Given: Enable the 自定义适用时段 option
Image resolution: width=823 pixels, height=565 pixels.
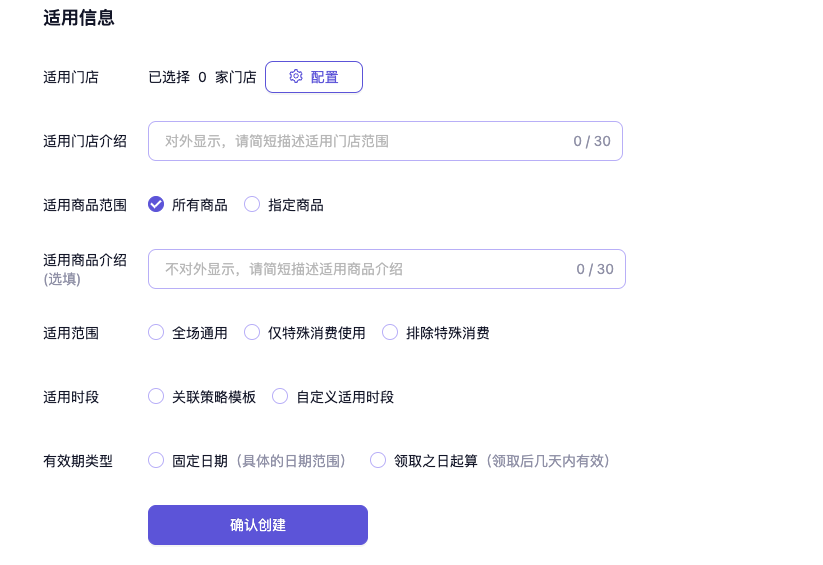Looking at the screenshot, I should [280, 397].
